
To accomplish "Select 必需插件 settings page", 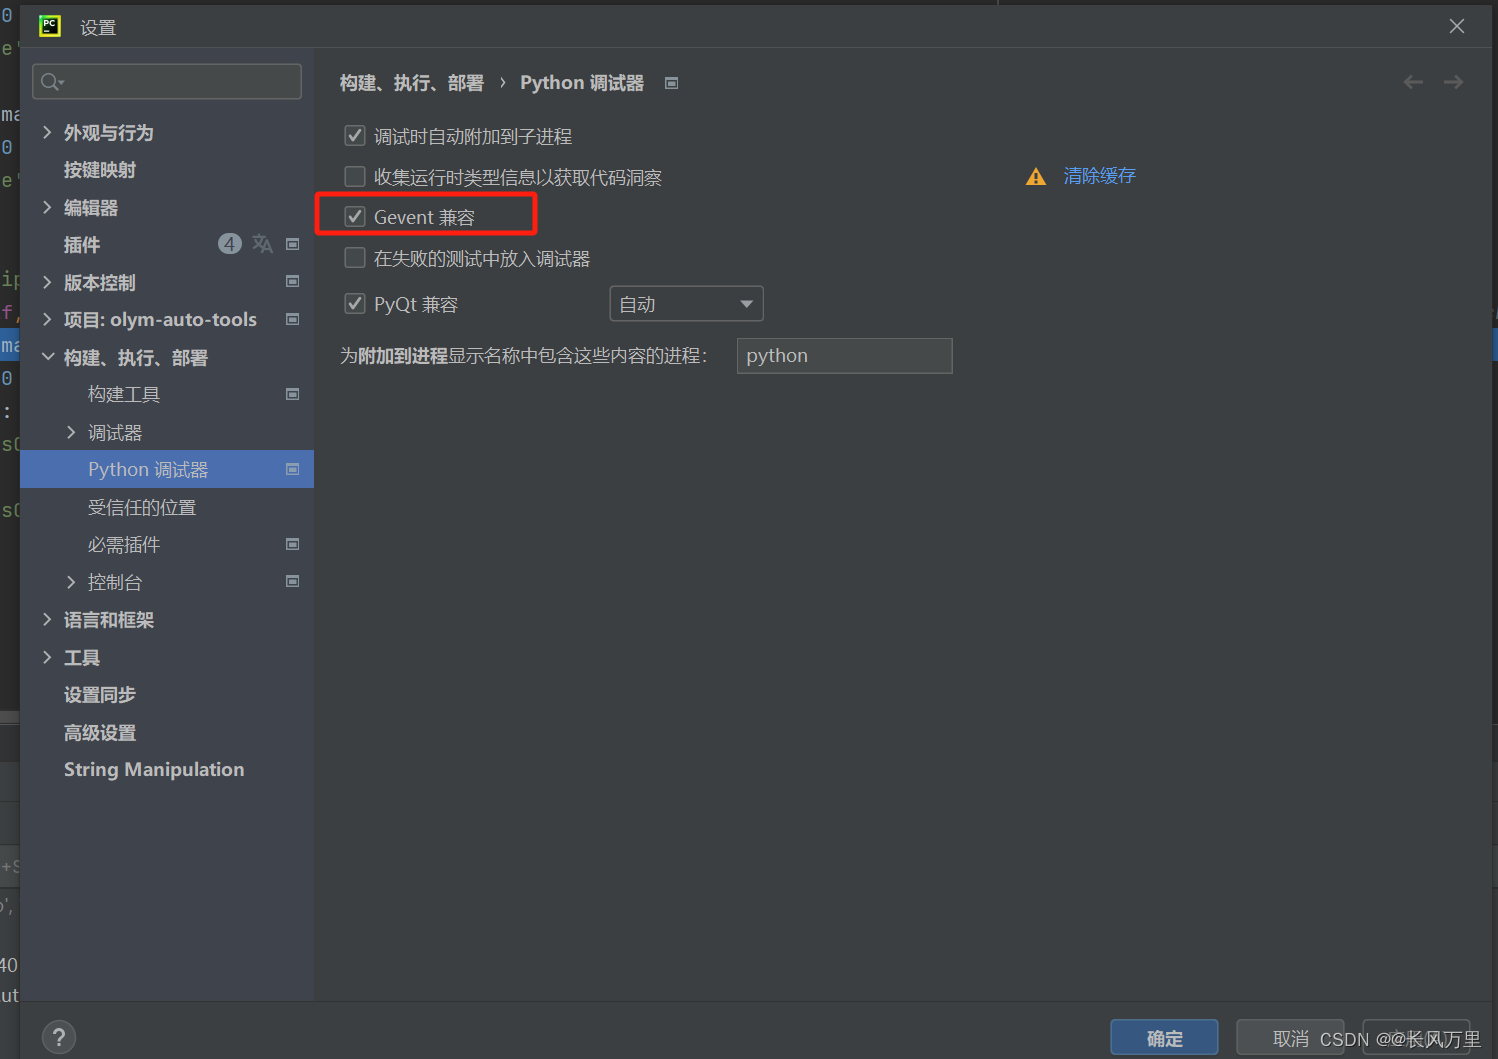I will tap(124, 545).
